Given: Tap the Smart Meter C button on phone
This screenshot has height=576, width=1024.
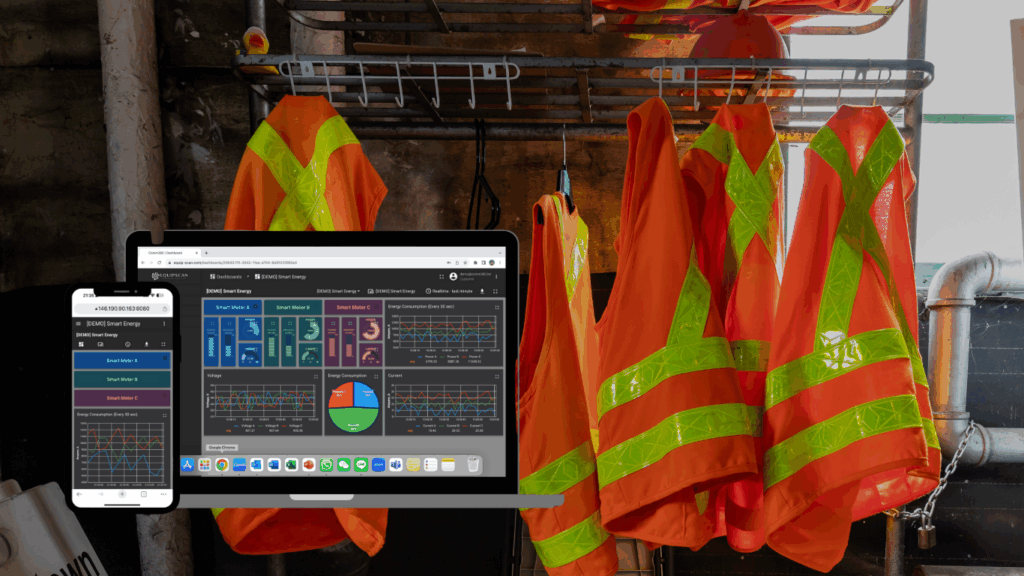Looking at the screenshot, I should [x=123, y=397].
